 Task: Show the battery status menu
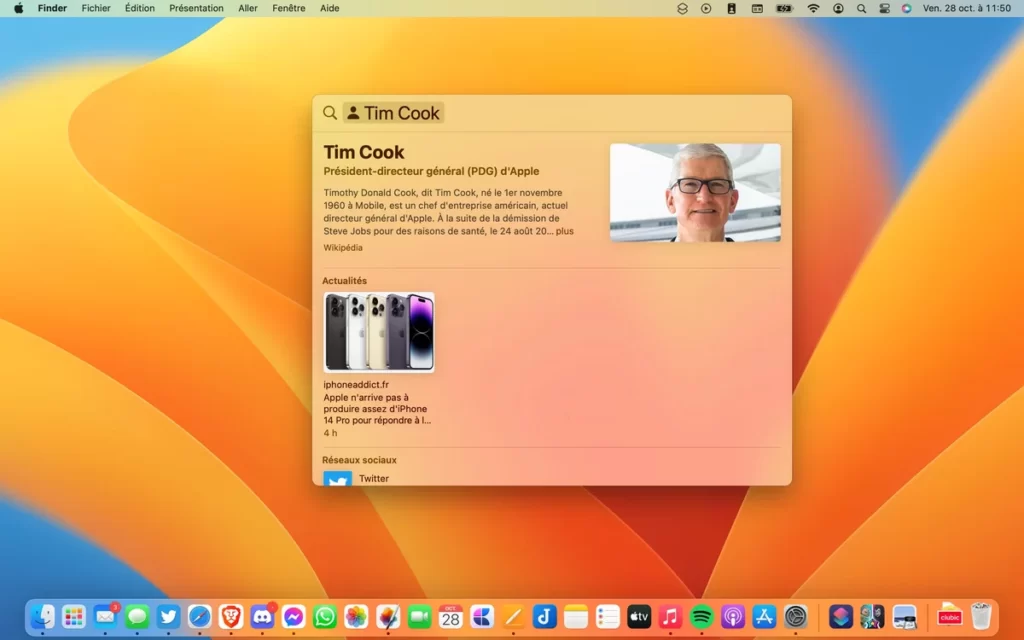(785, 8)
